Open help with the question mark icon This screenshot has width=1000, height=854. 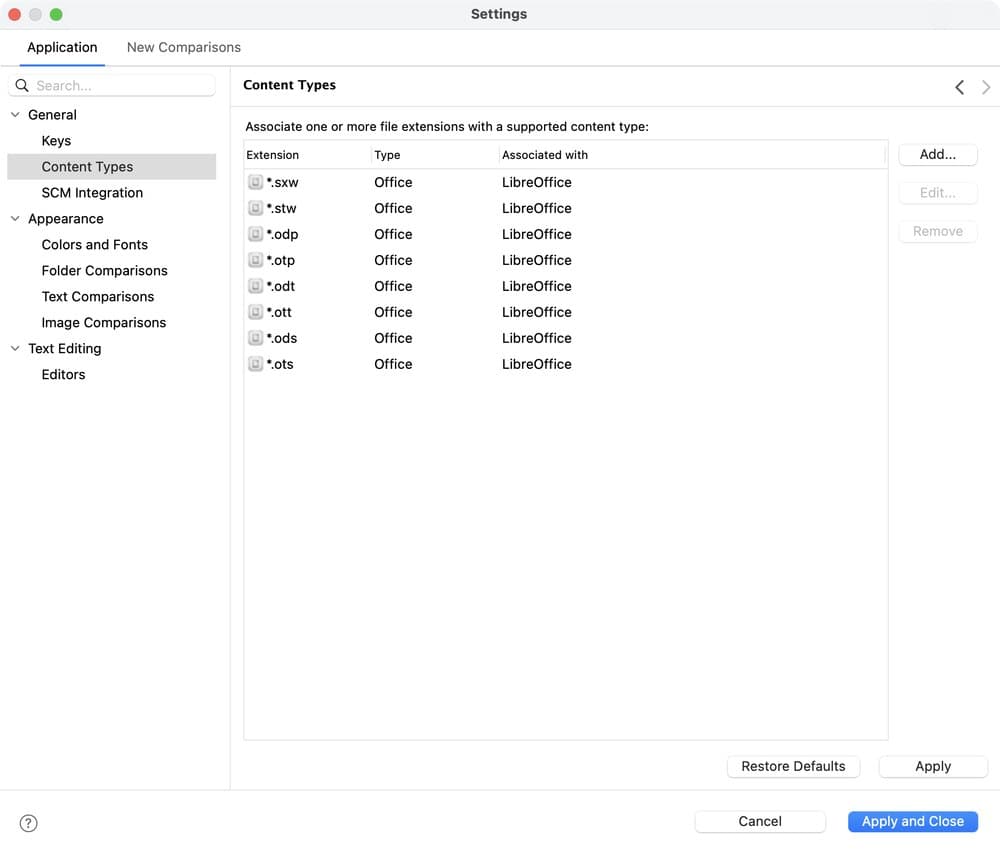point(29,823)
